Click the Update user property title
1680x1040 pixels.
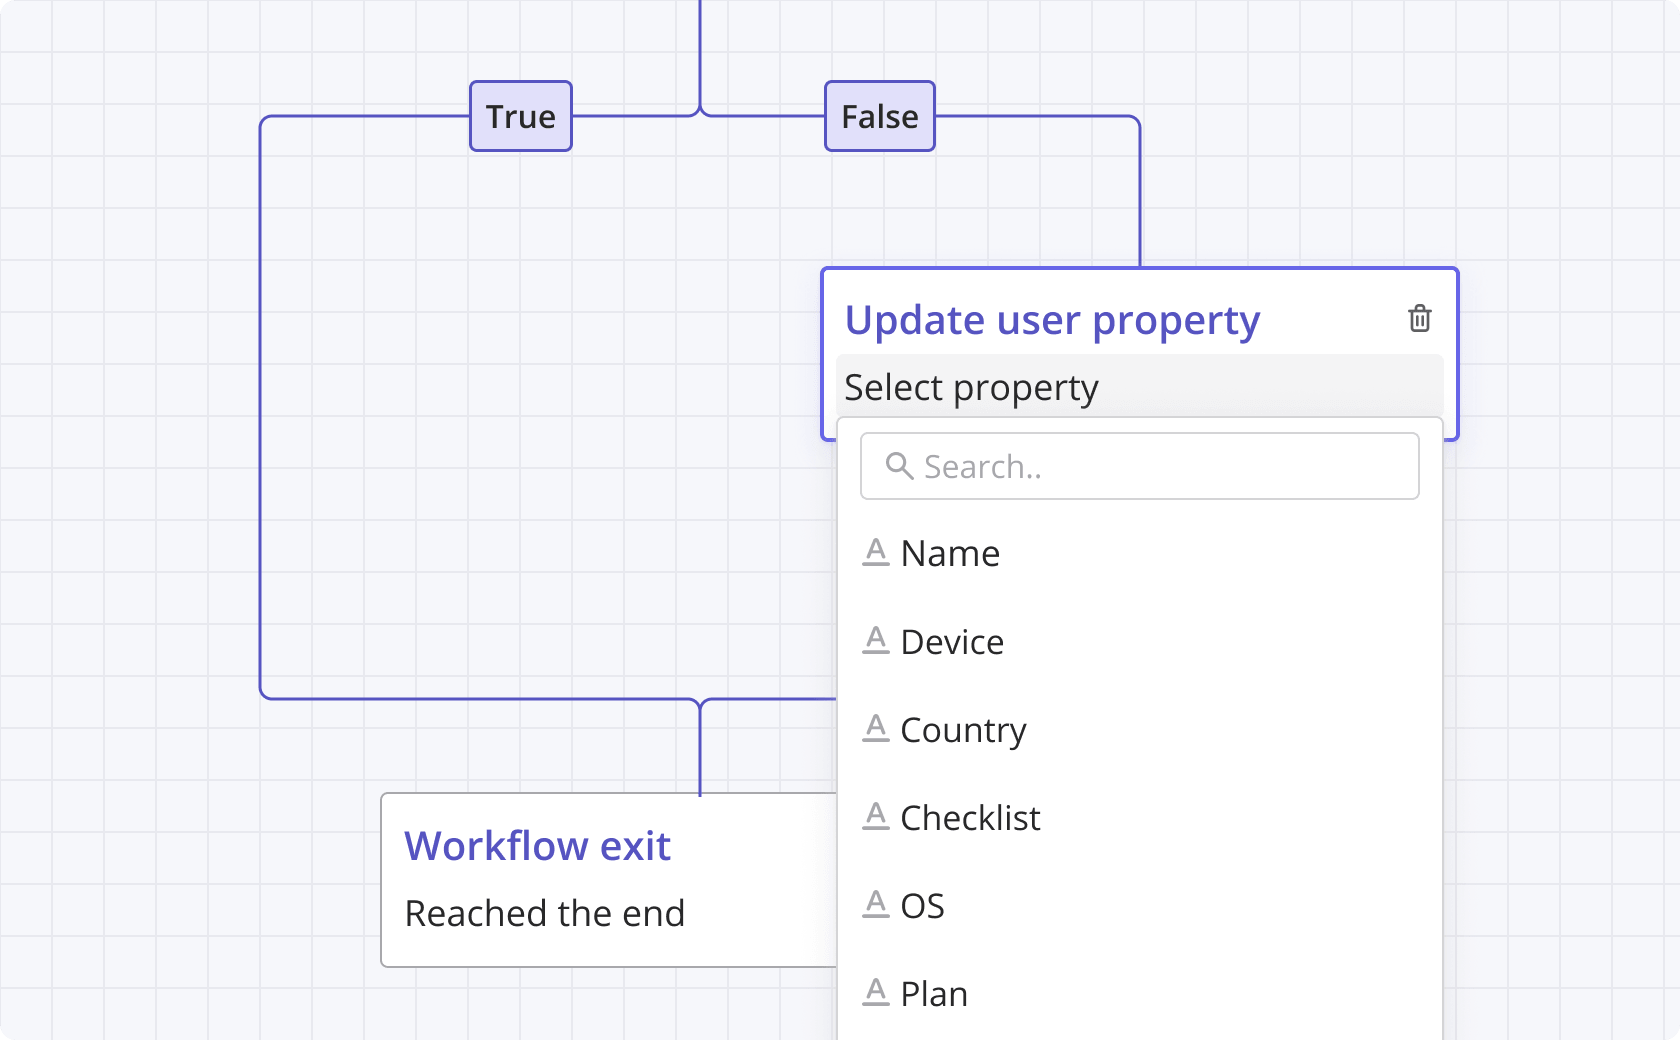1052,320
